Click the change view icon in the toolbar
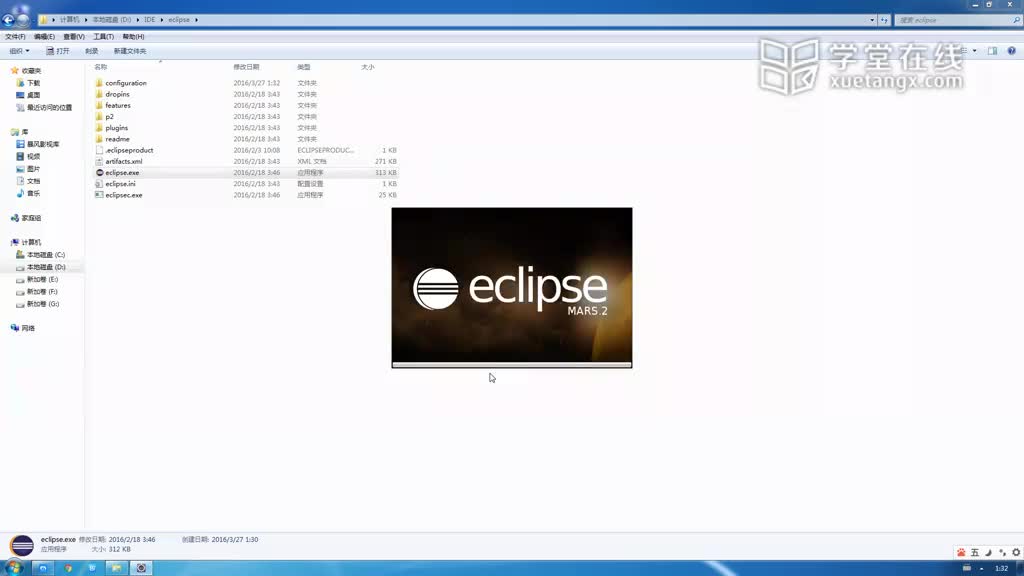The width and height of the screenshot is (1024, 576). coord(963,51)
